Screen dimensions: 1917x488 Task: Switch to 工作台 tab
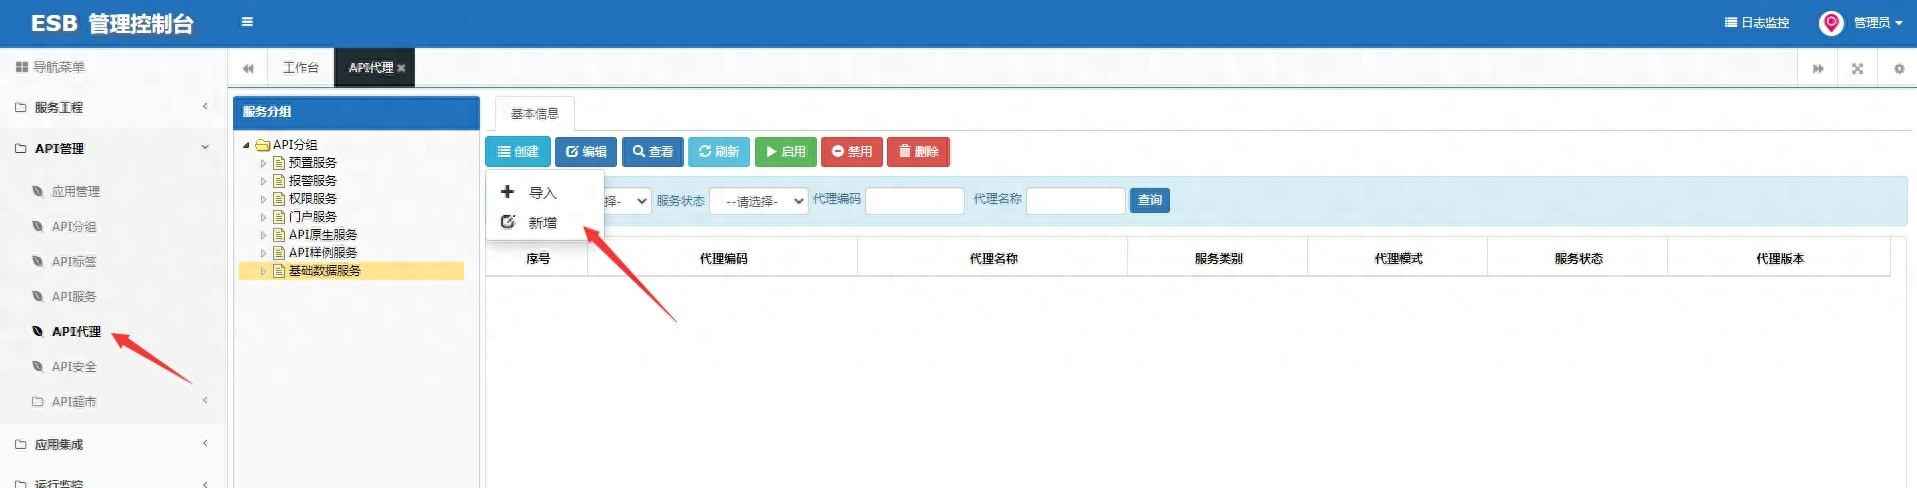tap(300, 68)
